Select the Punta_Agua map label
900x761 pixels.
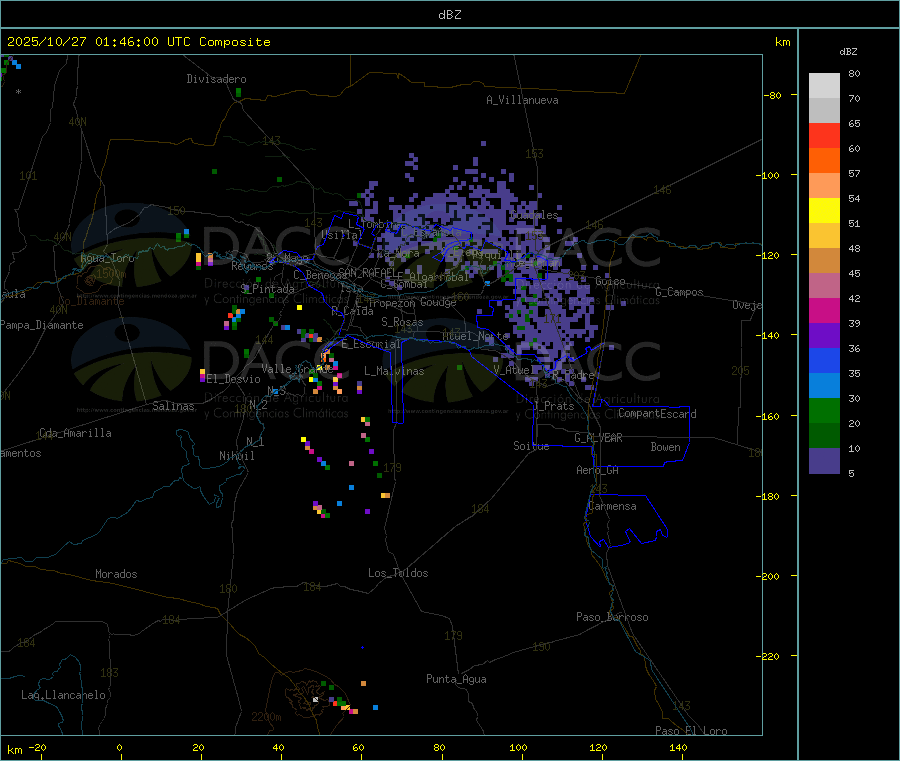[x=456, y=679]
